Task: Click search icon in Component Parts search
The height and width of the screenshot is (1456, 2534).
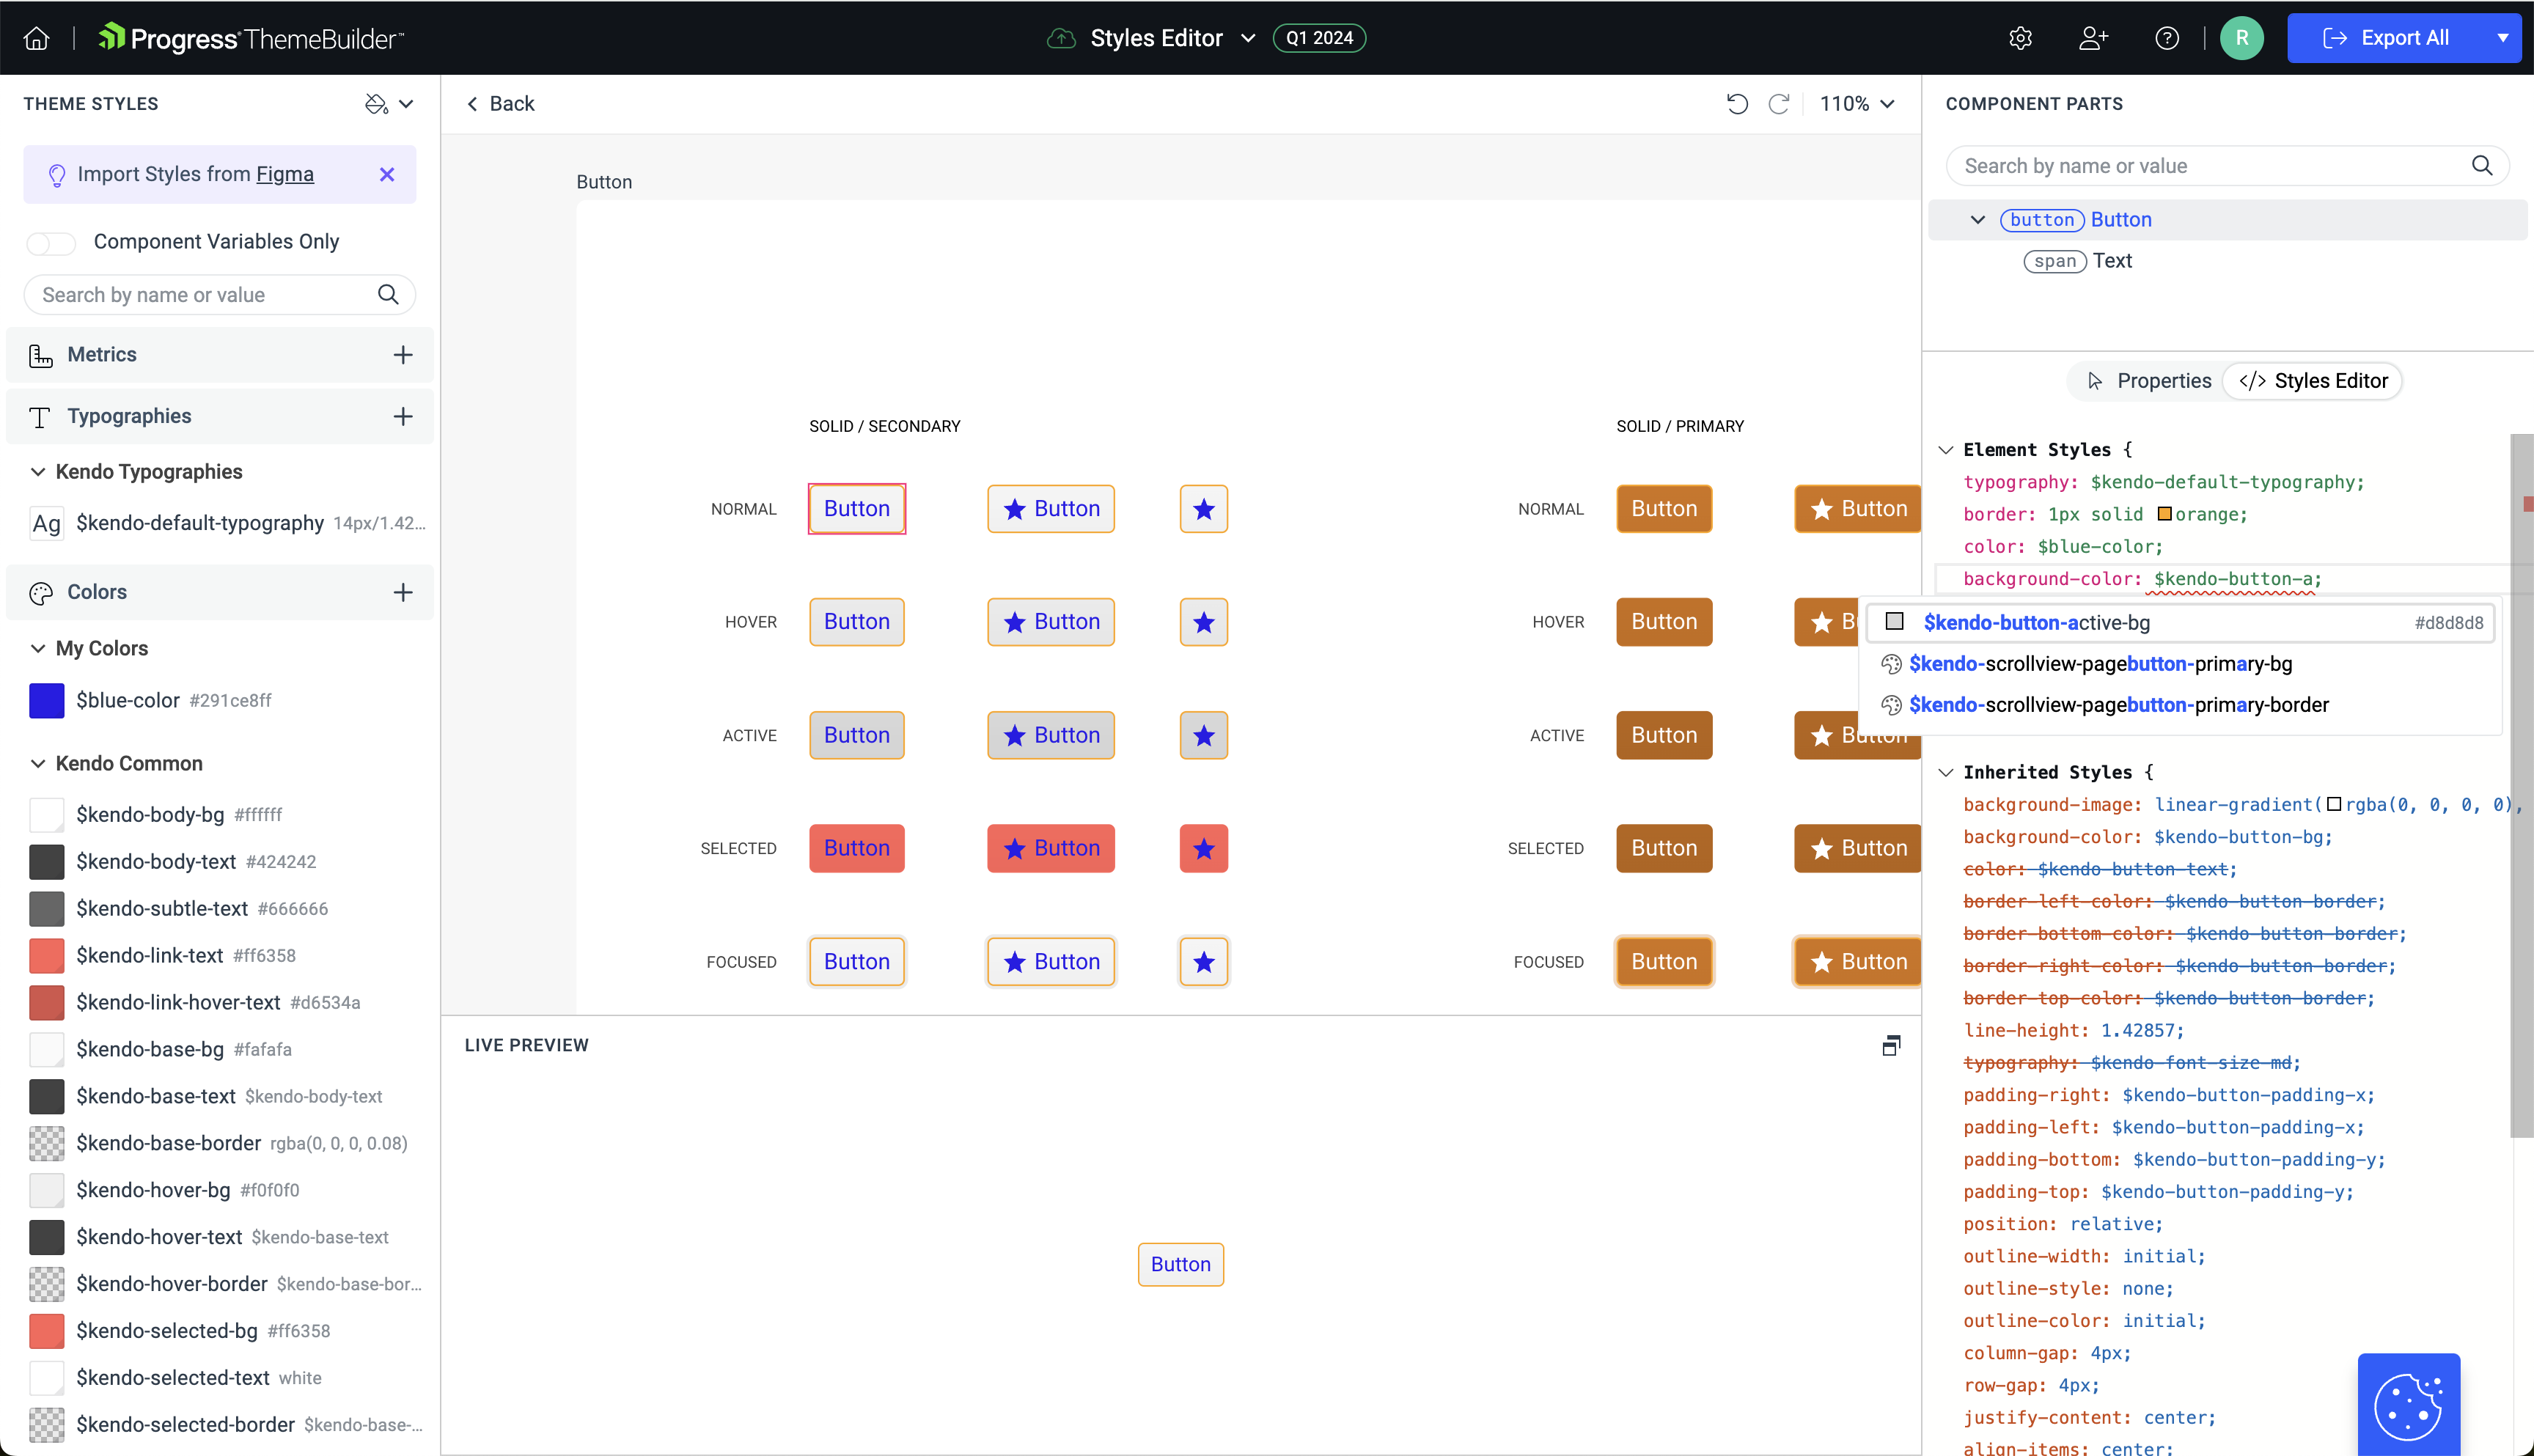Action: pos(2482,165)
